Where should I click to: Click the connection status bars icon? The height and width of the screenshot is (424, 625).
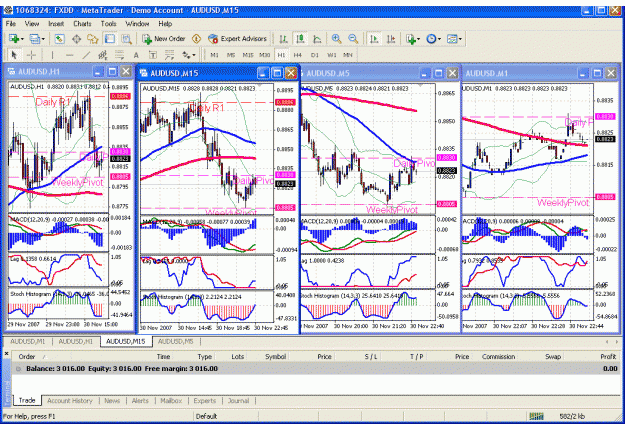[537, 416]
